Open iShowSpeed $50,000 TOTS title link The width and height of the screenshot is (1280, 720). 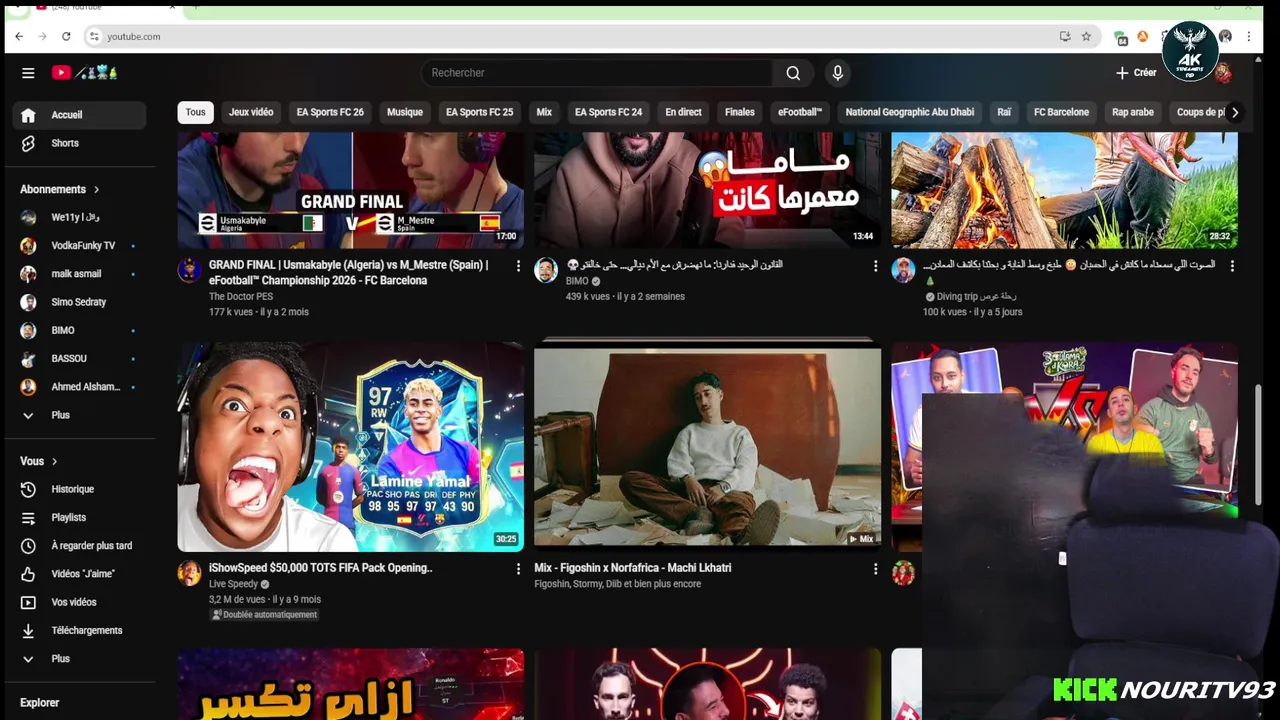coord(321,568)
